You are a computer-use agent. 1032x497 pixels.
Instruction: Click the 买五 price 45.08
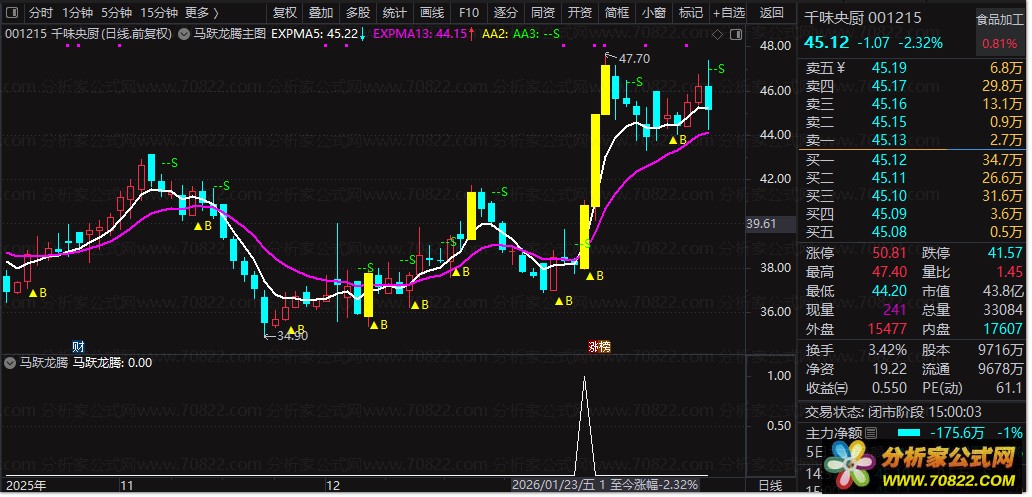[x=889, y=232]
